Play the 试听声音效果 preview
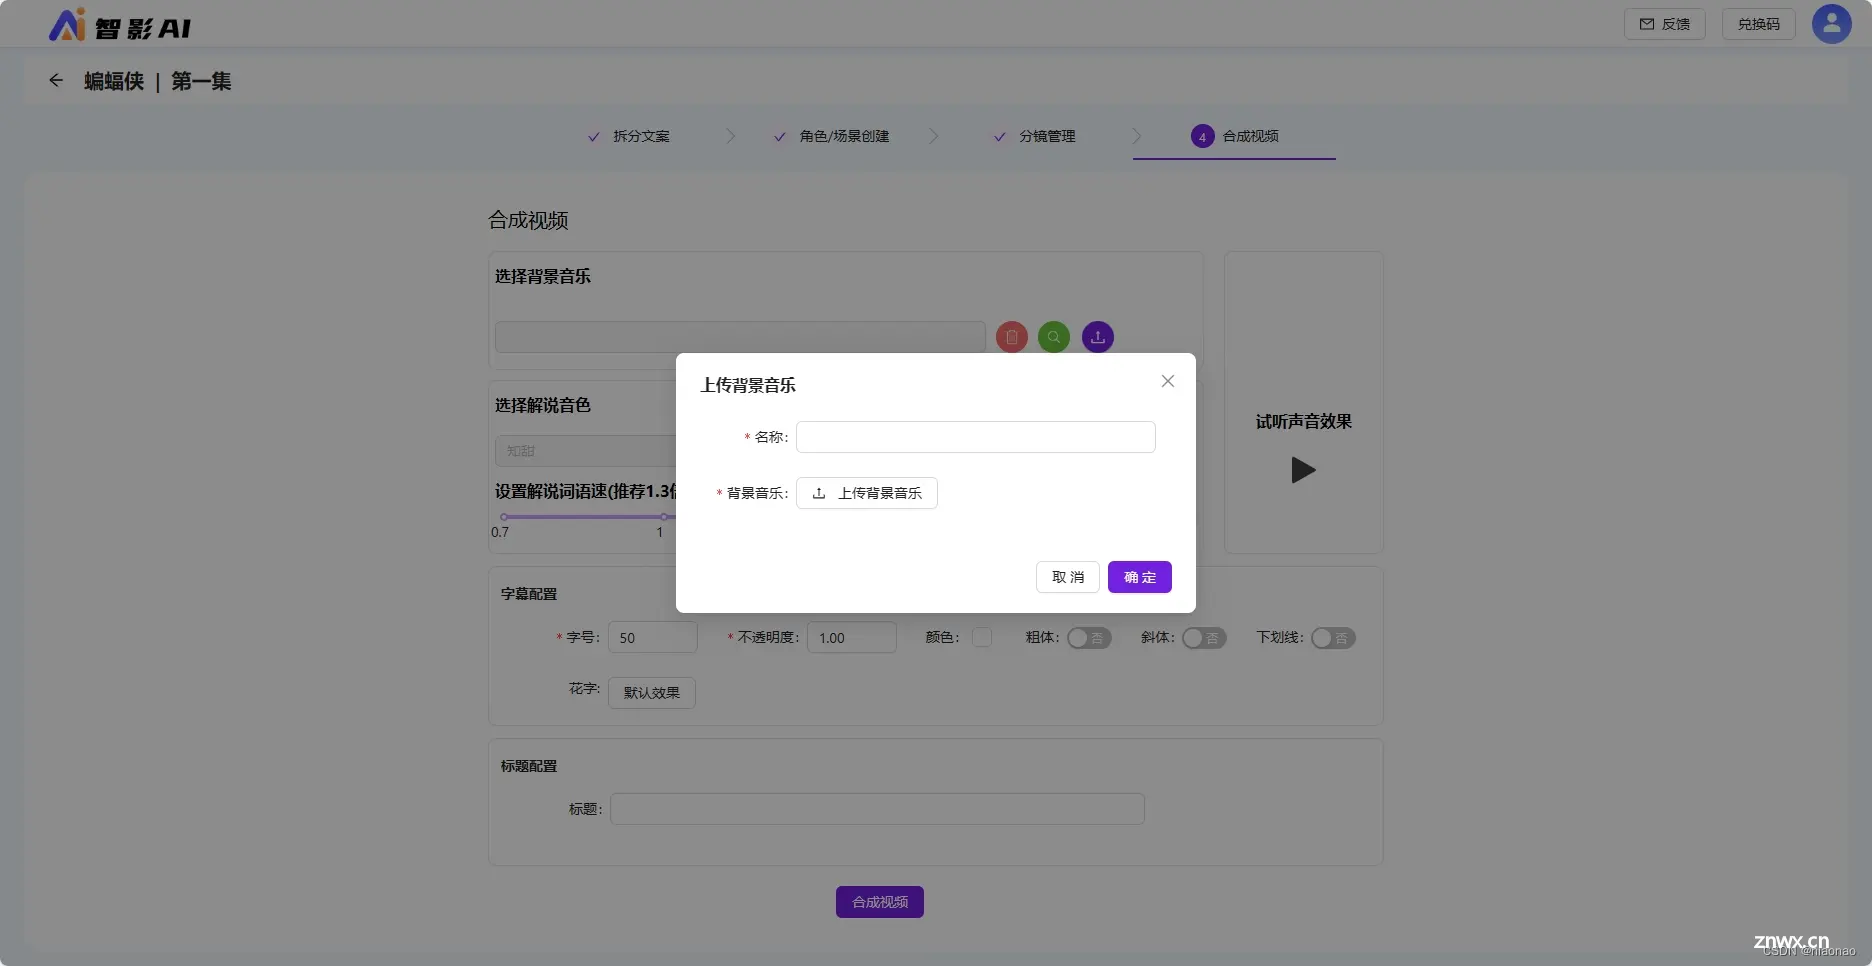This screenshot has width=1872, height=966. pos(1303,470)
